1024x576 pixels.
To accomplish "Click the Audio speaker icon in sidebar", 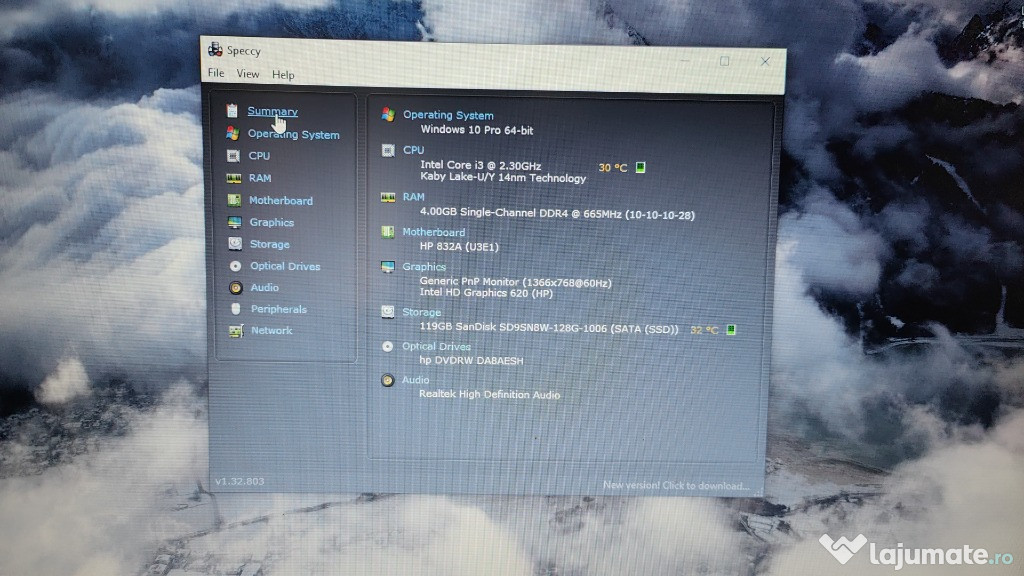I will (234, 288).
